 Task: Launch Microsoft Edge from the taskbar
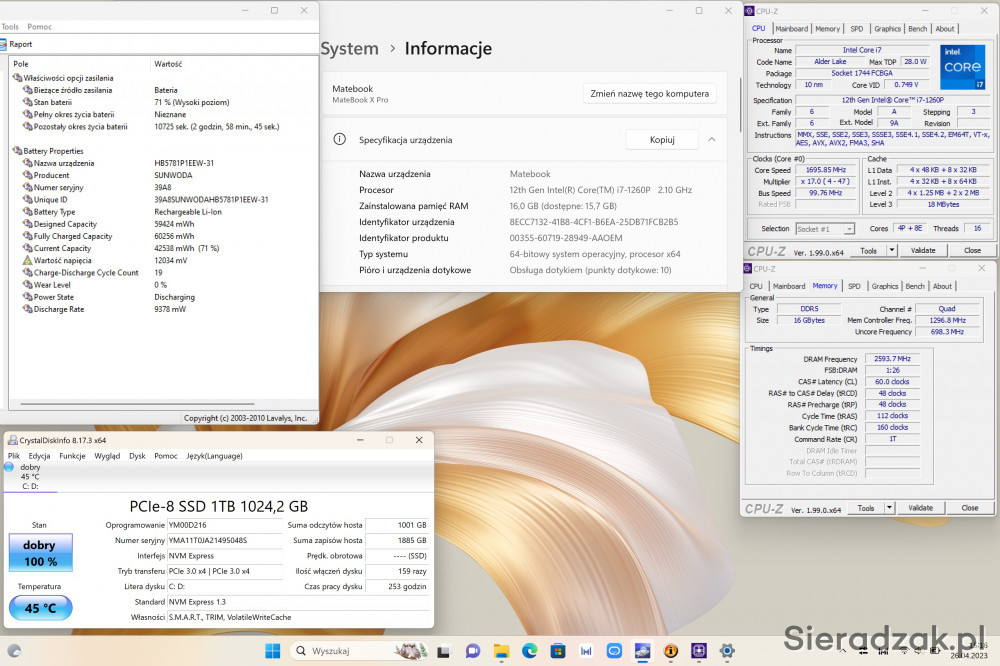point(530,651)
